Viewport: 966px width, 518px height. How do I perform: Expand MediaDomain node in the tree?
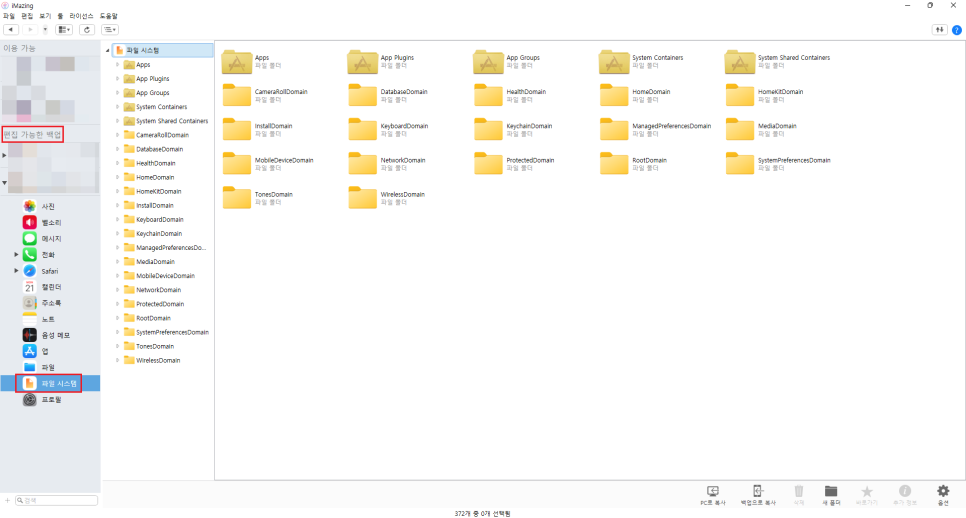pyautogui.click(x=118, y=262)
